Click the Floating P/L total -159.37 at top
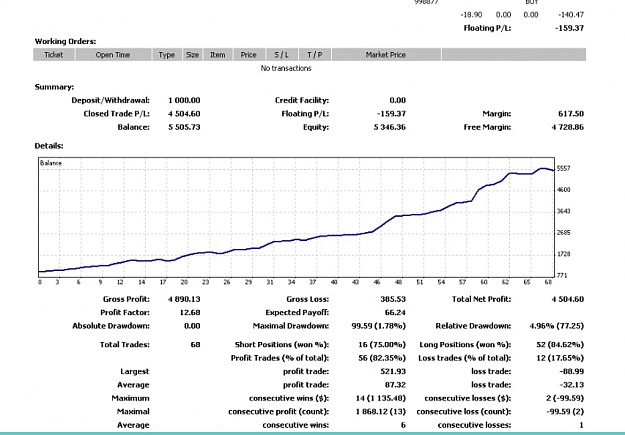This screenshot has height=435, width=625. pos(569,28)
